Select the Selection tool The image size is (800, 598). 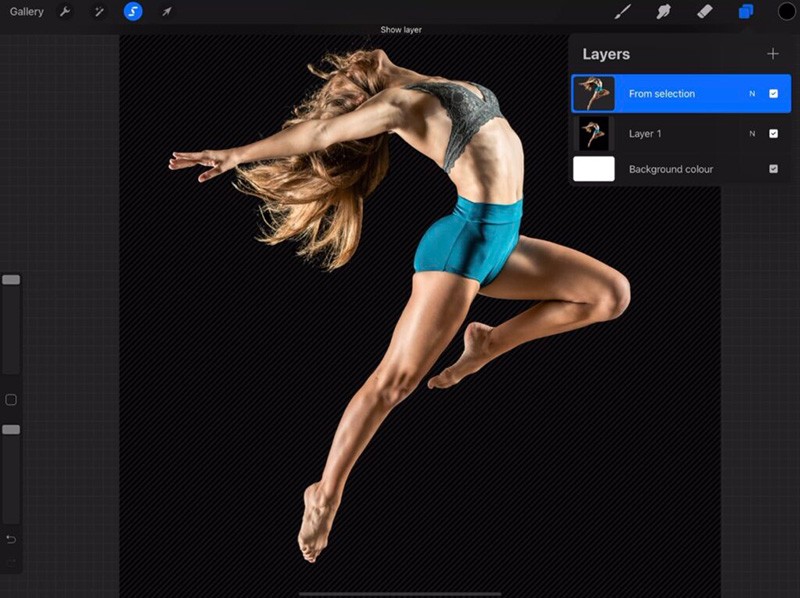coord(133,12)
